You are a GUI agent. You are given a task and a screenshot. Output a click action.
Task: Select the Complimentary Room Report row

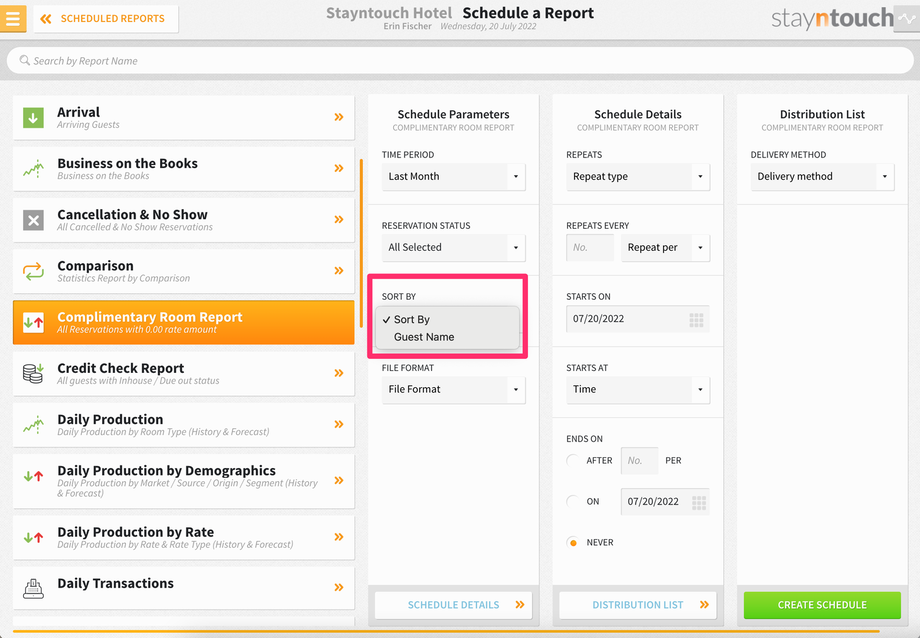(184, 322)
